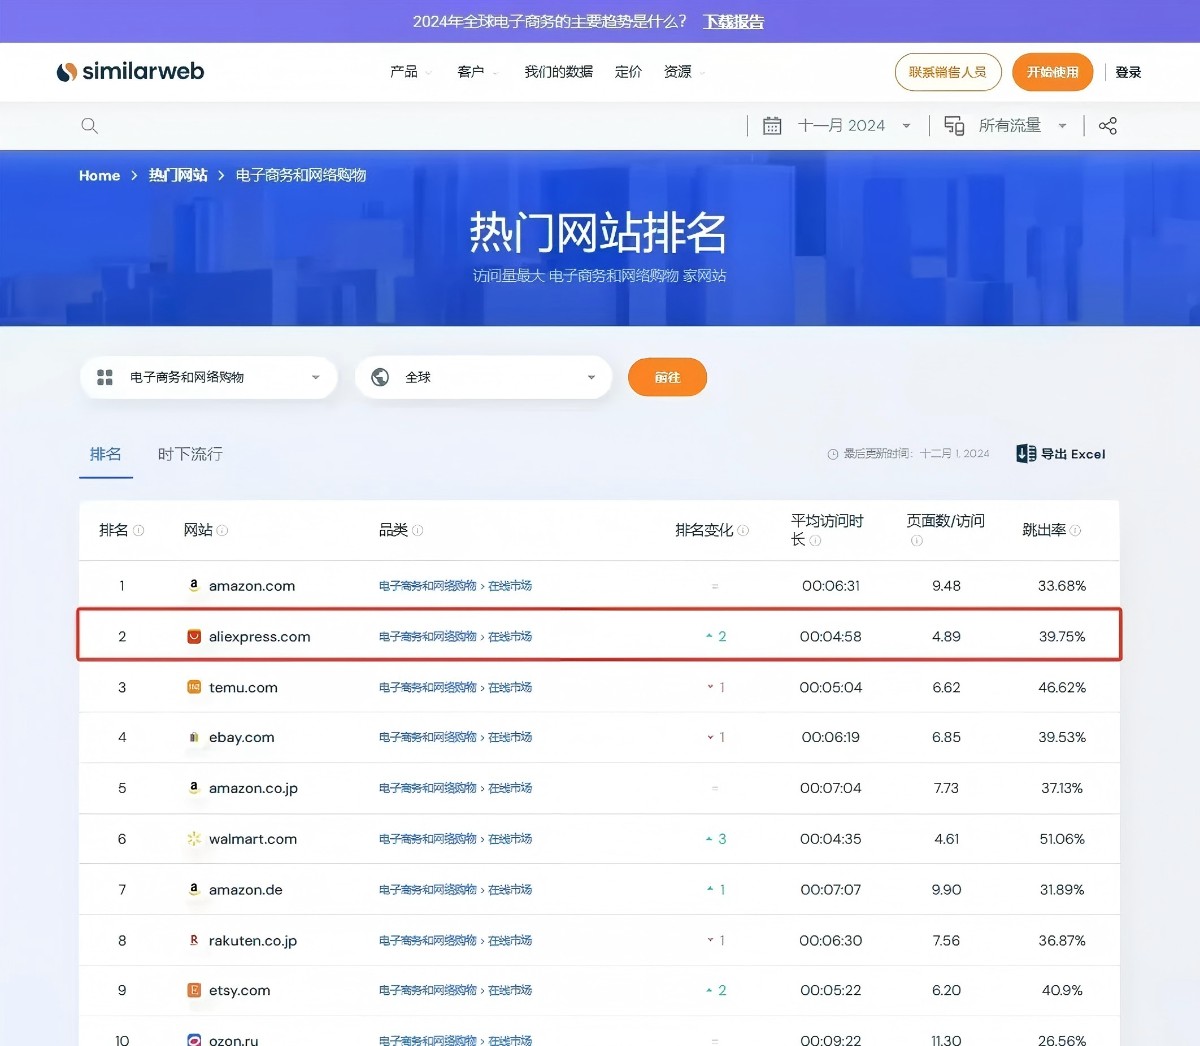Screen dimensions: 1200x1046
Task: Expand the 客户 menu
Action: tap(478, 72)
